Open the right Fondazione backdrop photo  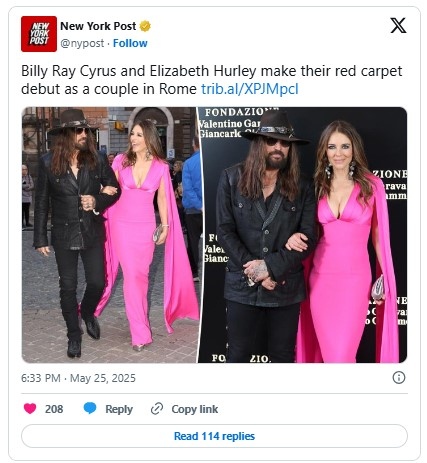click(x=303, y=235)
